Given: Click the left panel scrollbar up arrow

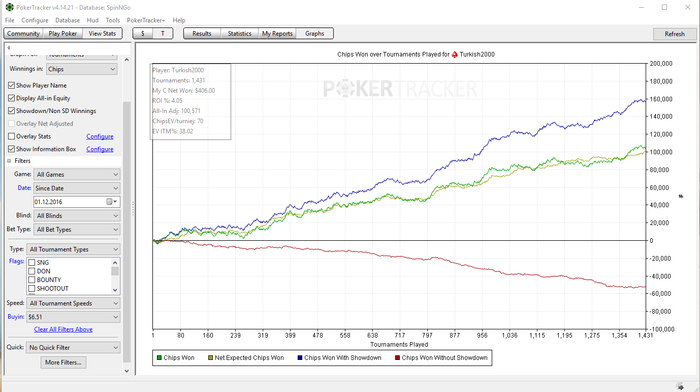Looking at the screenshot, I should (127, 60).
